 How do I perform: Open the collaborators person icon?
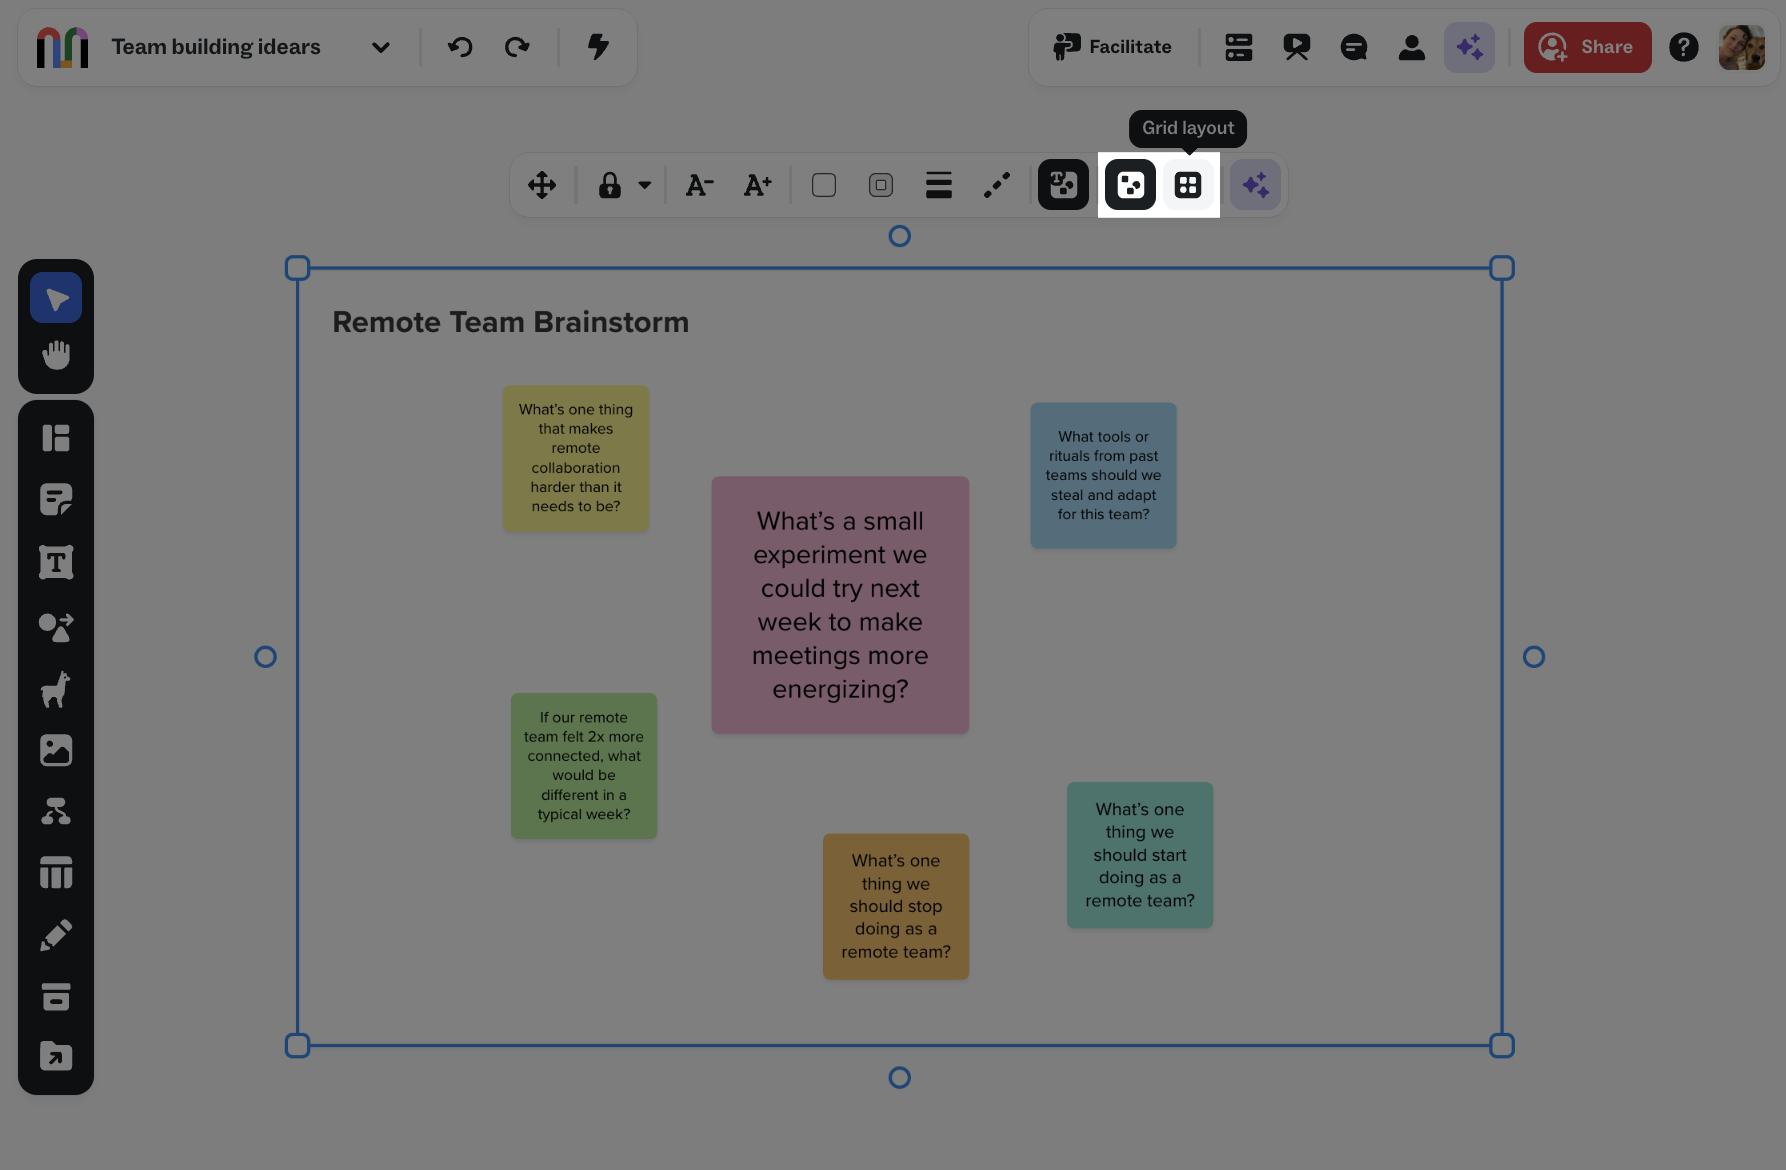tap(1412, 47)
